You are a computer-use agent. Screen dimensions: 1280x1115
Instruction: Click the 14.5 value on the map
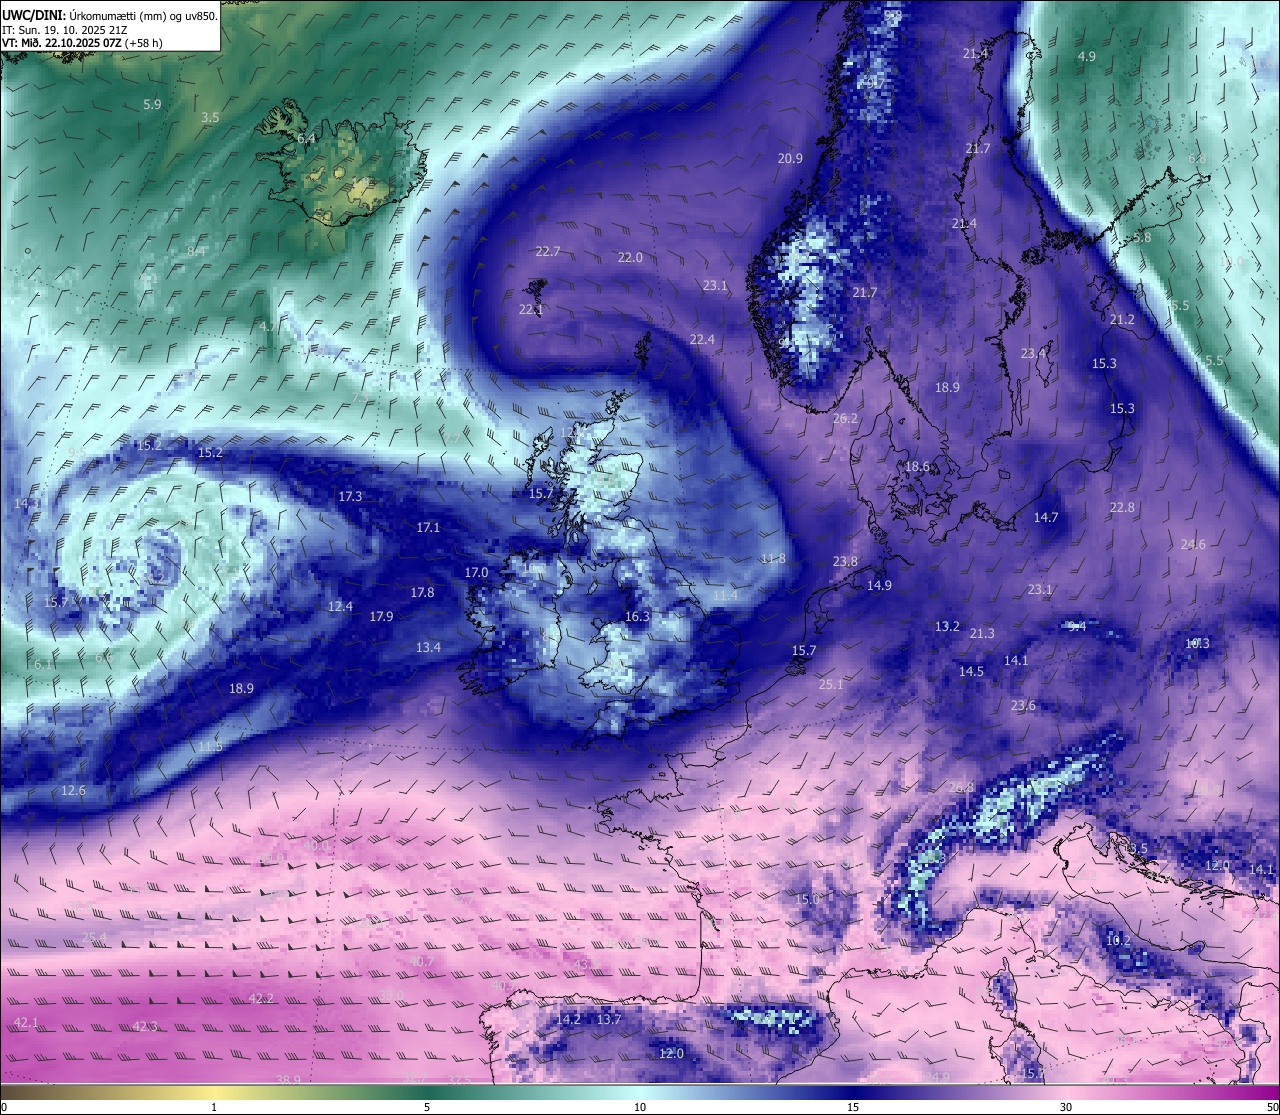[971, 671]
